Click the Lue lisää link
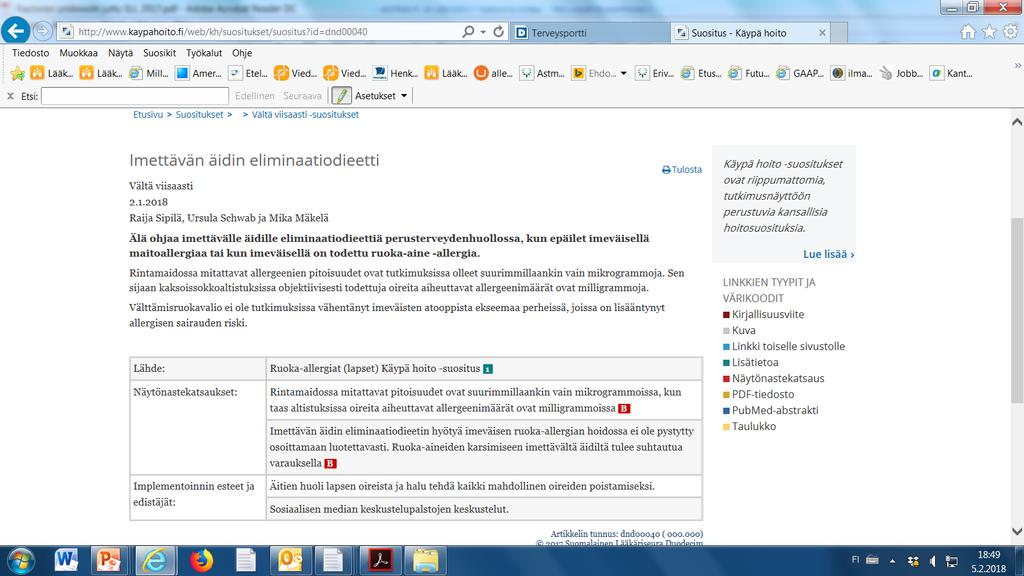 [829, 254]
